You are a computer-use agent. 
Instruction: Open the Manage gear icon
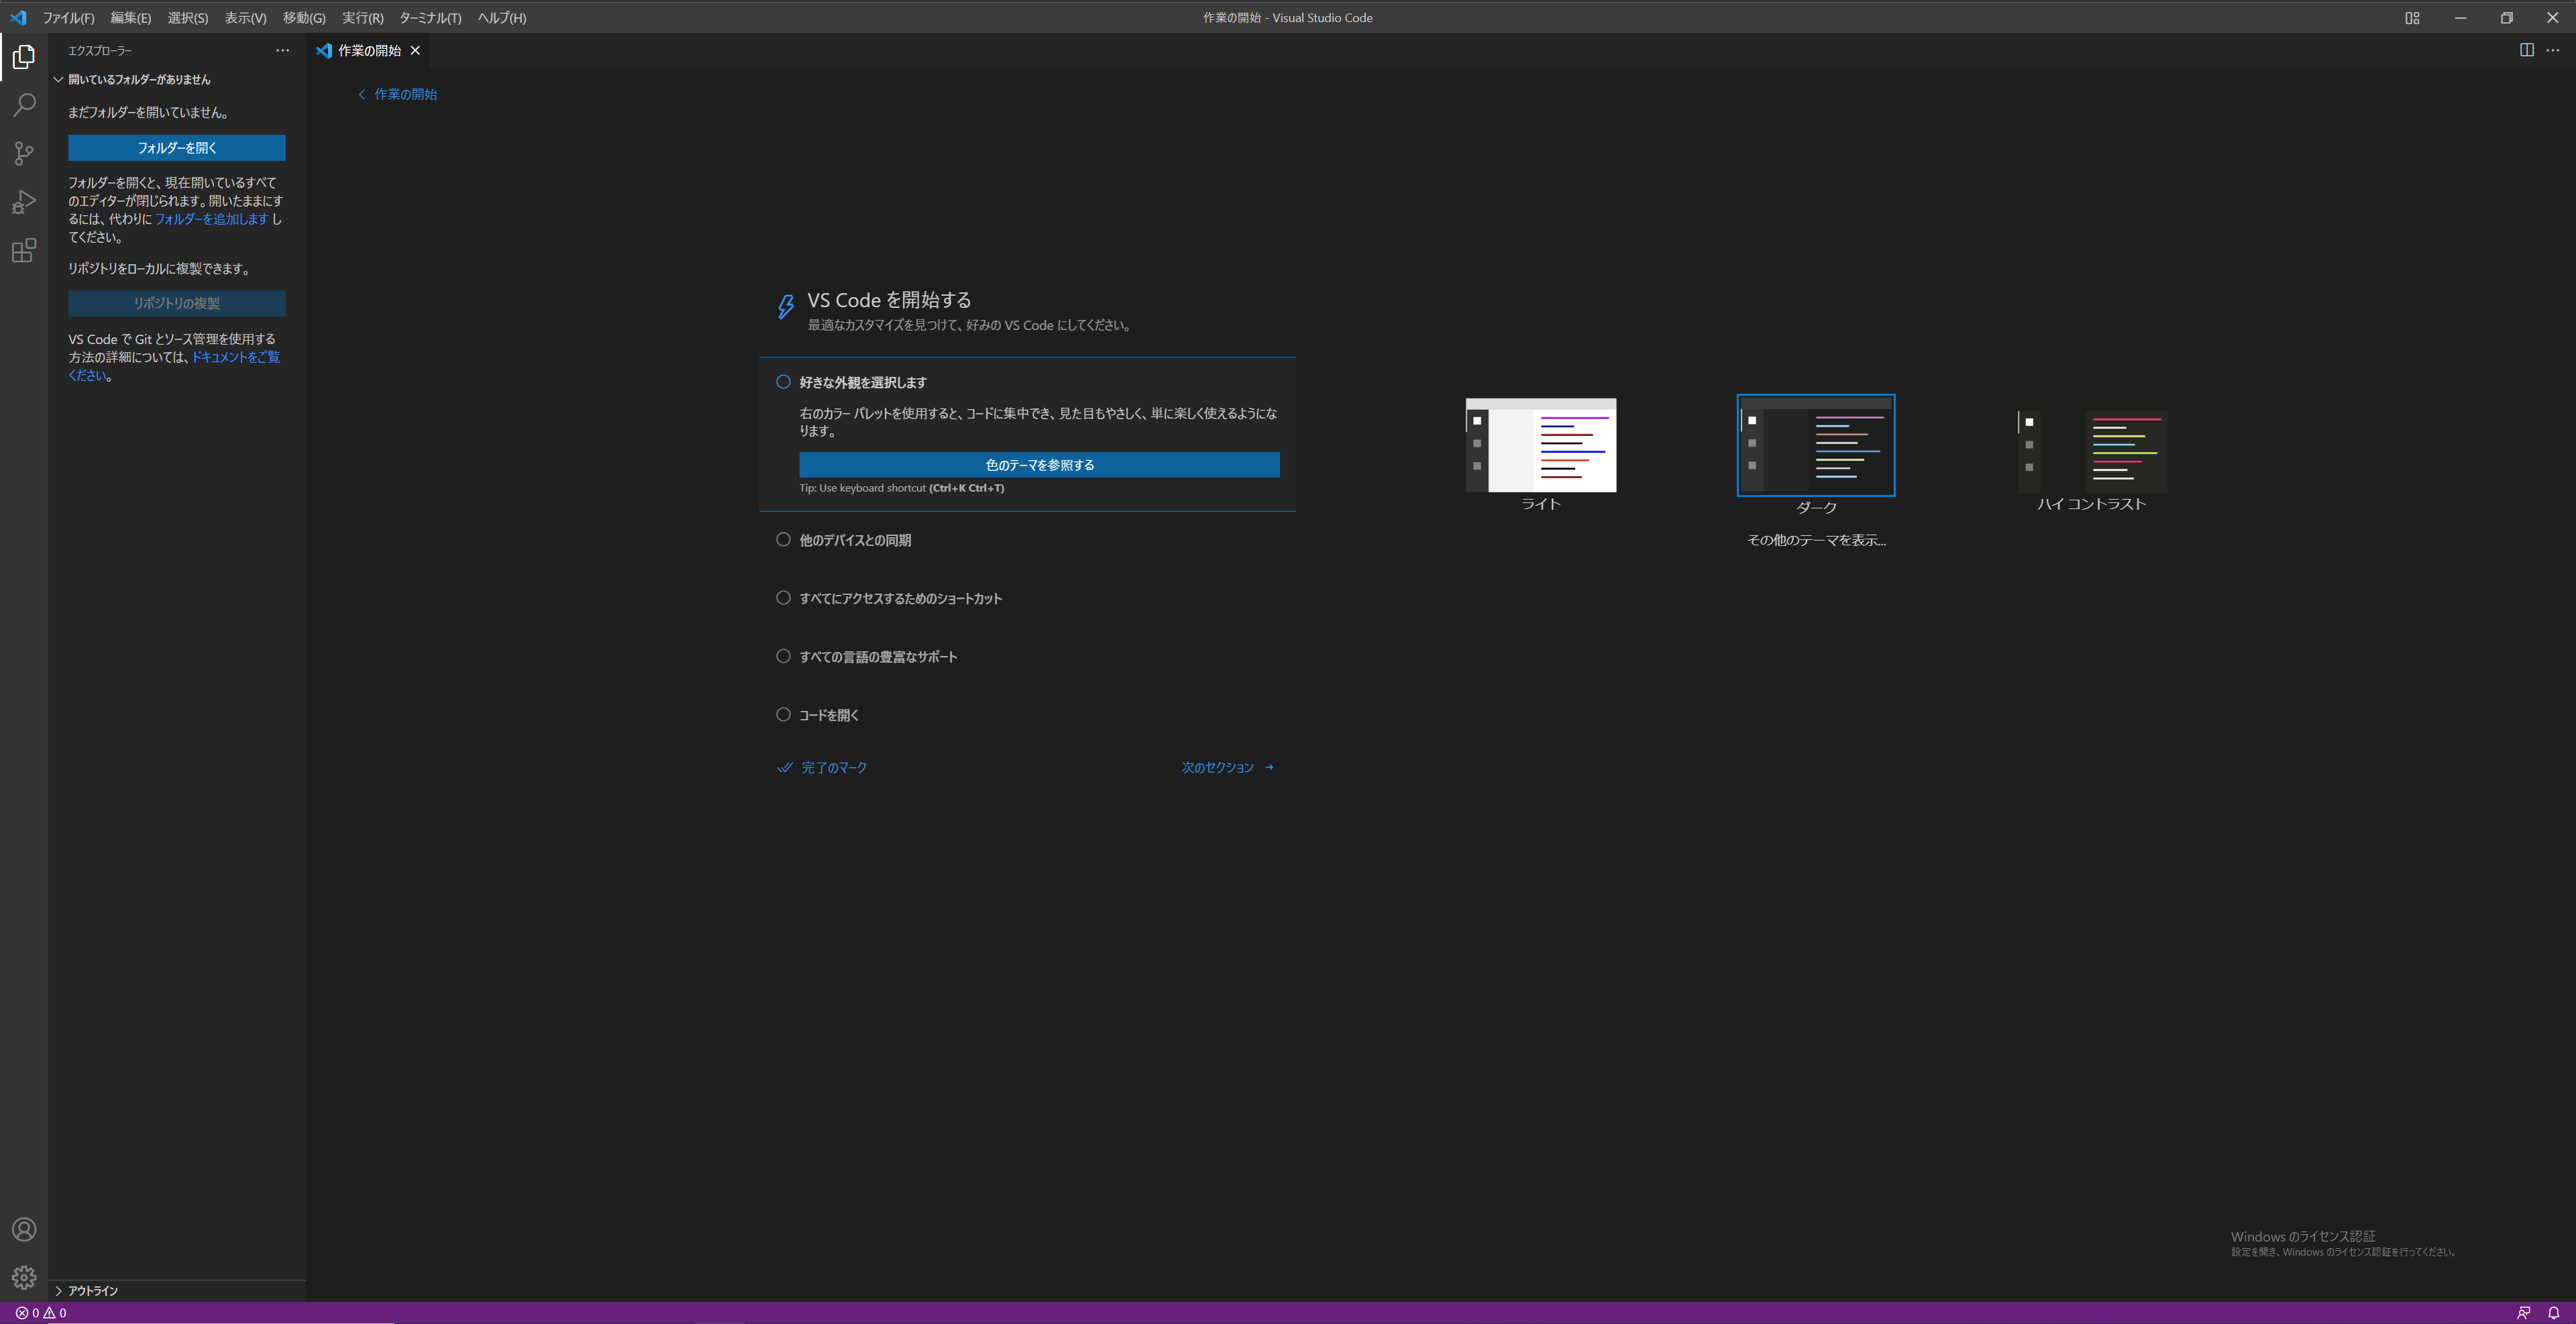[24, 1278]
